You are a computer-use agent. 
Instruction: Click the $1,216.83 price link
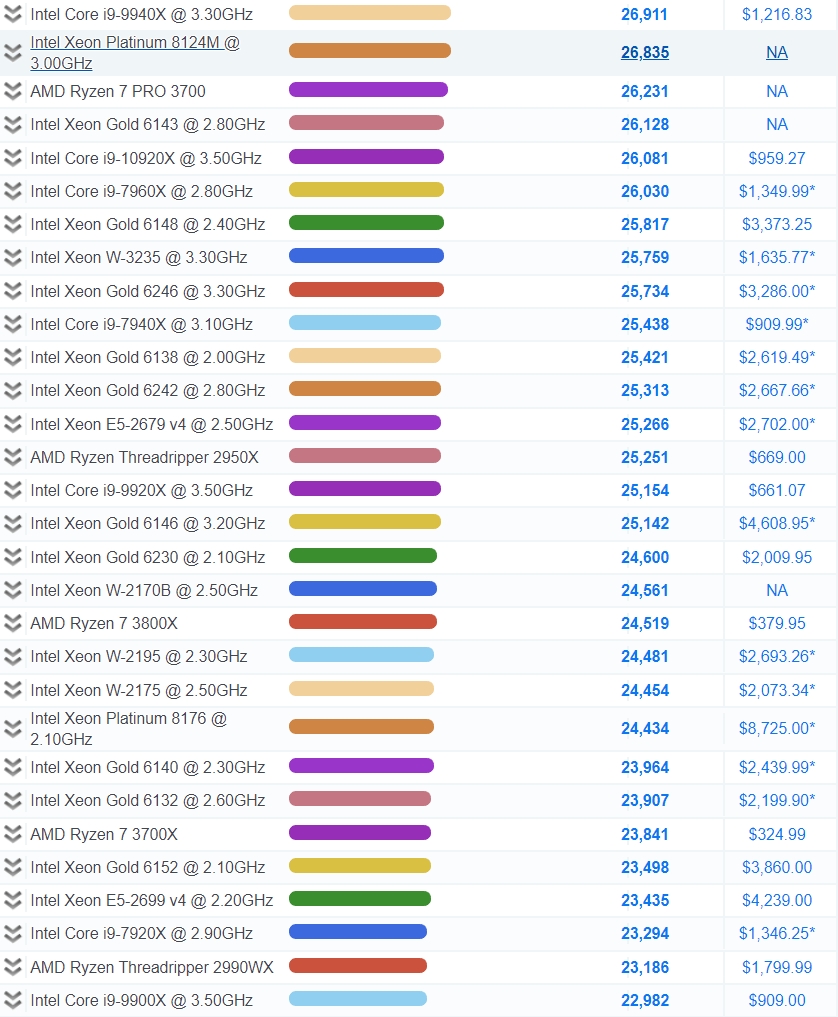point(777,14)
